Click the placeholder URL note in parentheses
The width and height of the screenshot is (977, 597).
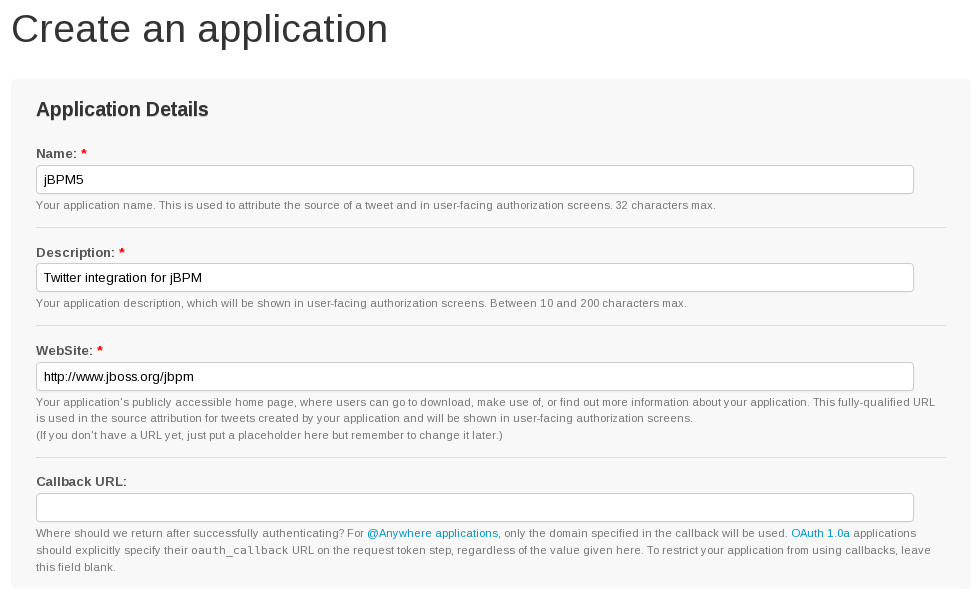pyautogui.click(x=269, y=436)
